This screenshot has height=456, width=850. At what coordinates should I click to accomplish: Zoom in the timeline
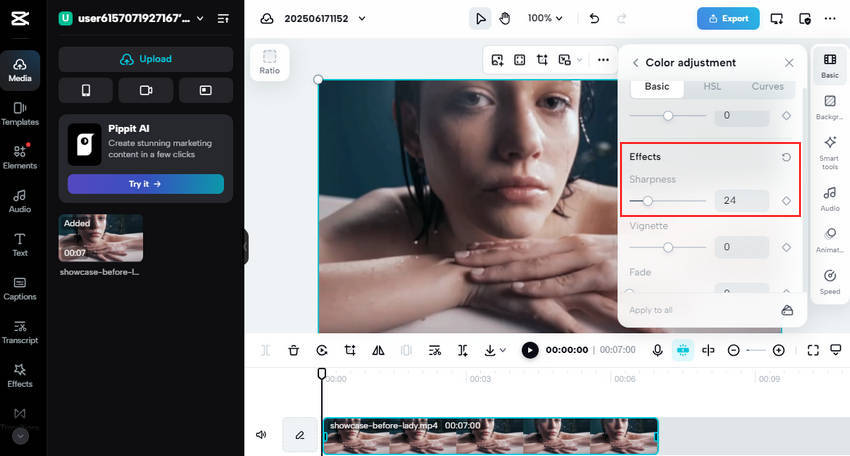tap(778, 350)
